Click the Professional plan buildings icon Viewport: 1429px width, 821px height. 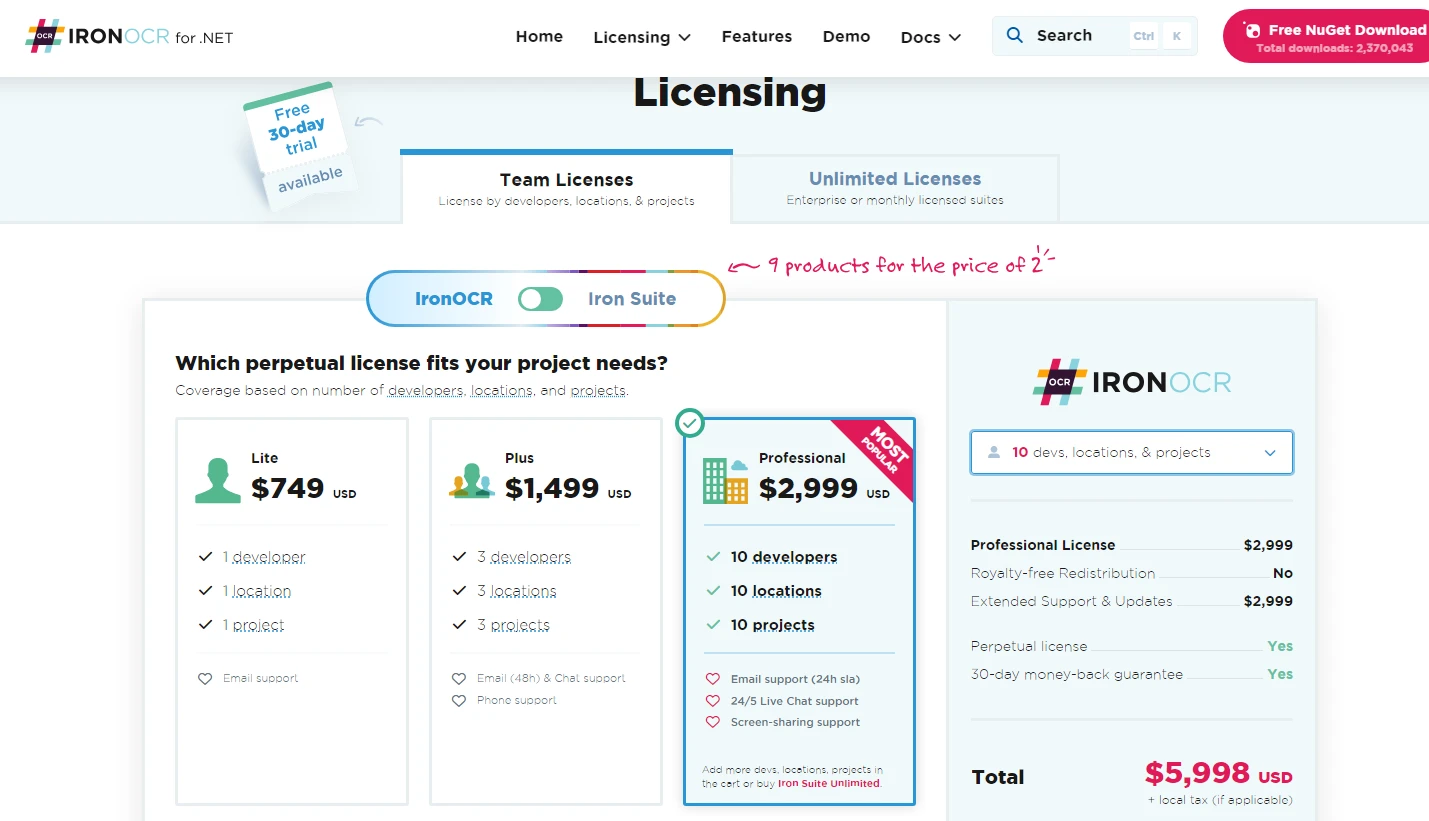coord(725,480)
